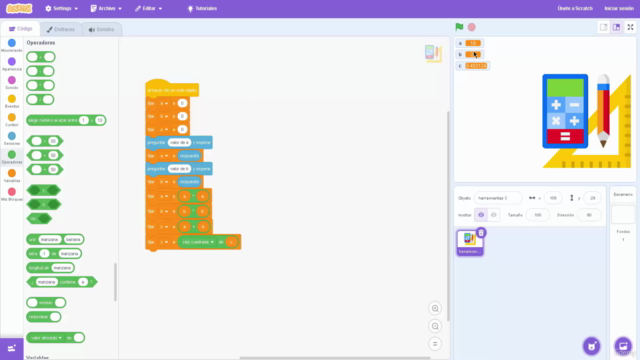Reset workspace zoom to default
The image size is (640, 360).
tap(435, 344)
